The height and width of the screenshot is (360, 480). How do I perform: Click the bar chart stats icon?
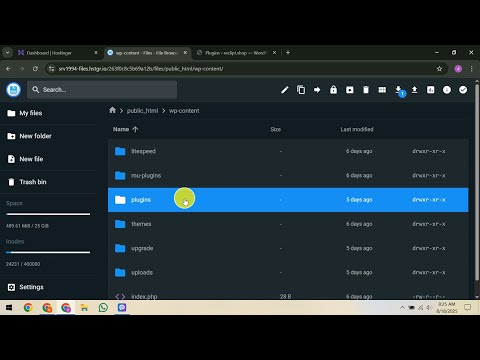(431, 90)
